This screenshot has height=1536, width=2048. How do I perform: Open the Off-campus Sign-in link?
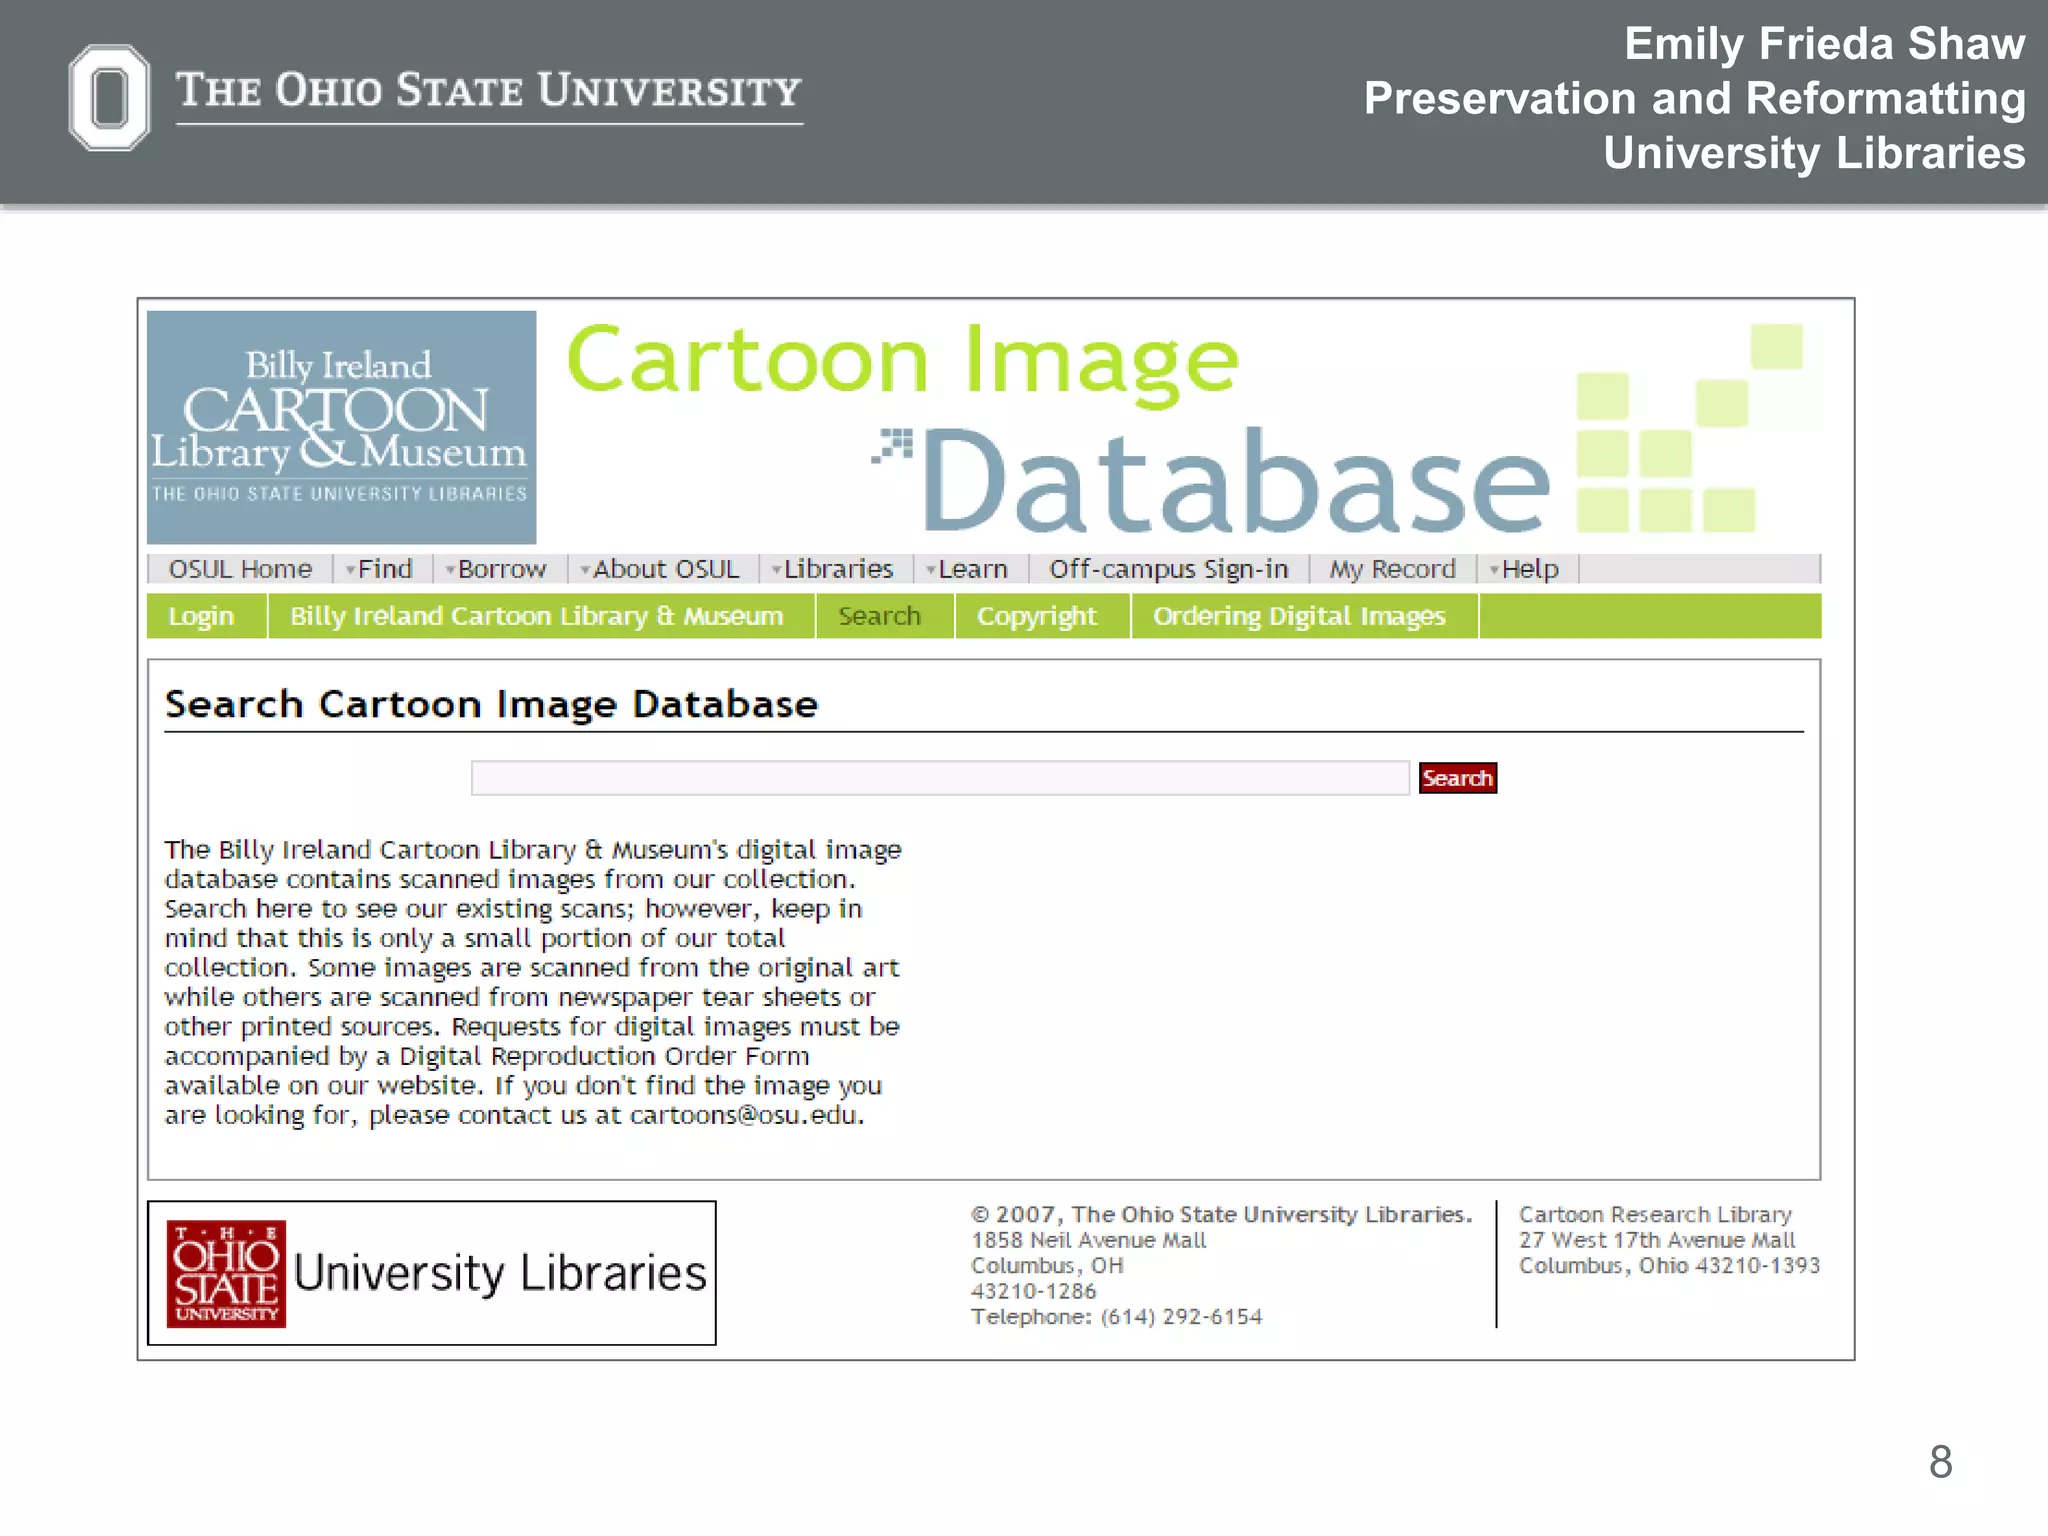[x=1168, y=569]
